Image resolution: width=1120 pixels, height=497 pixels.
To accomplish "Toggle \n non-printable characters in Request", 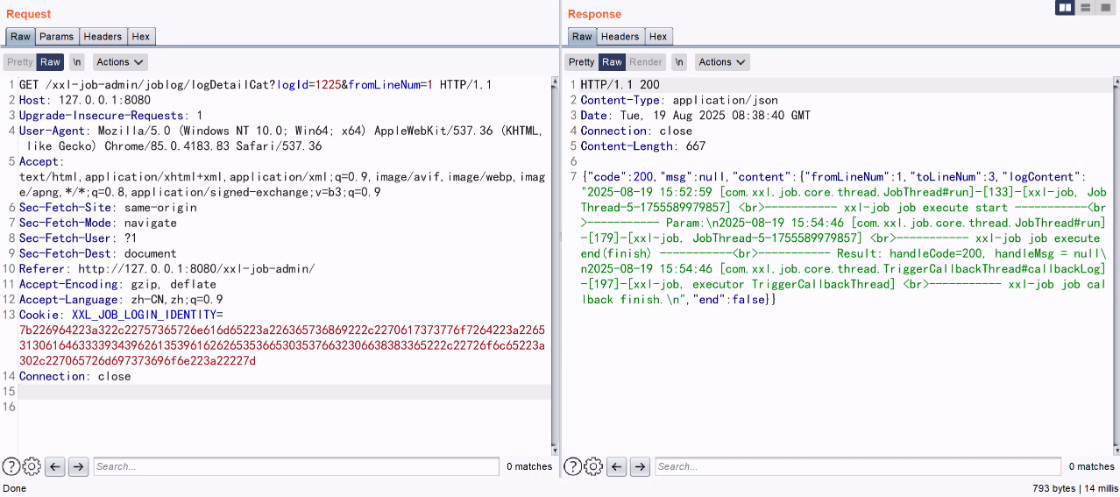I will pos(77,62).
